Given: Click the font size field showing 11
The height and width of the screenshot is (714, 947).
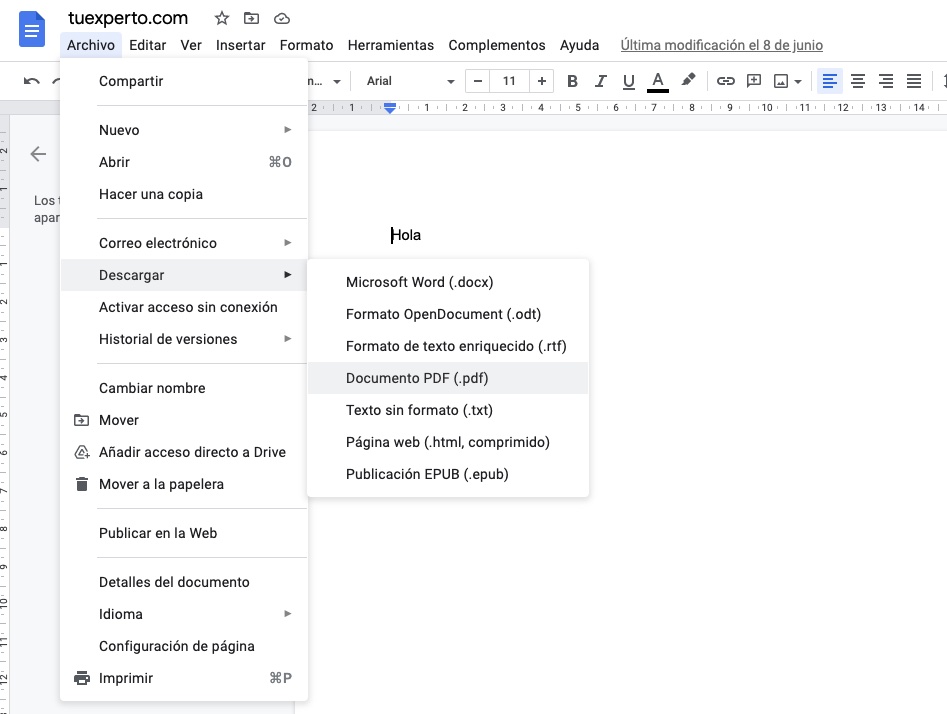Looking at the screenshot, I should [510, 81].
